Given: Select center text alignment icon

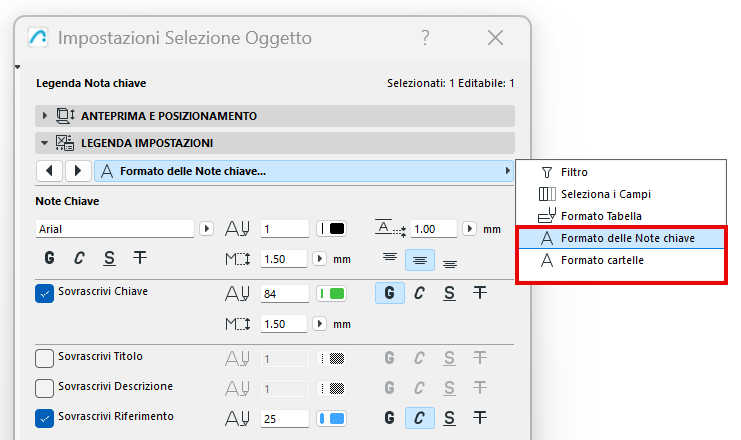Looking at the screenshot, I should (x=419, y=259).
